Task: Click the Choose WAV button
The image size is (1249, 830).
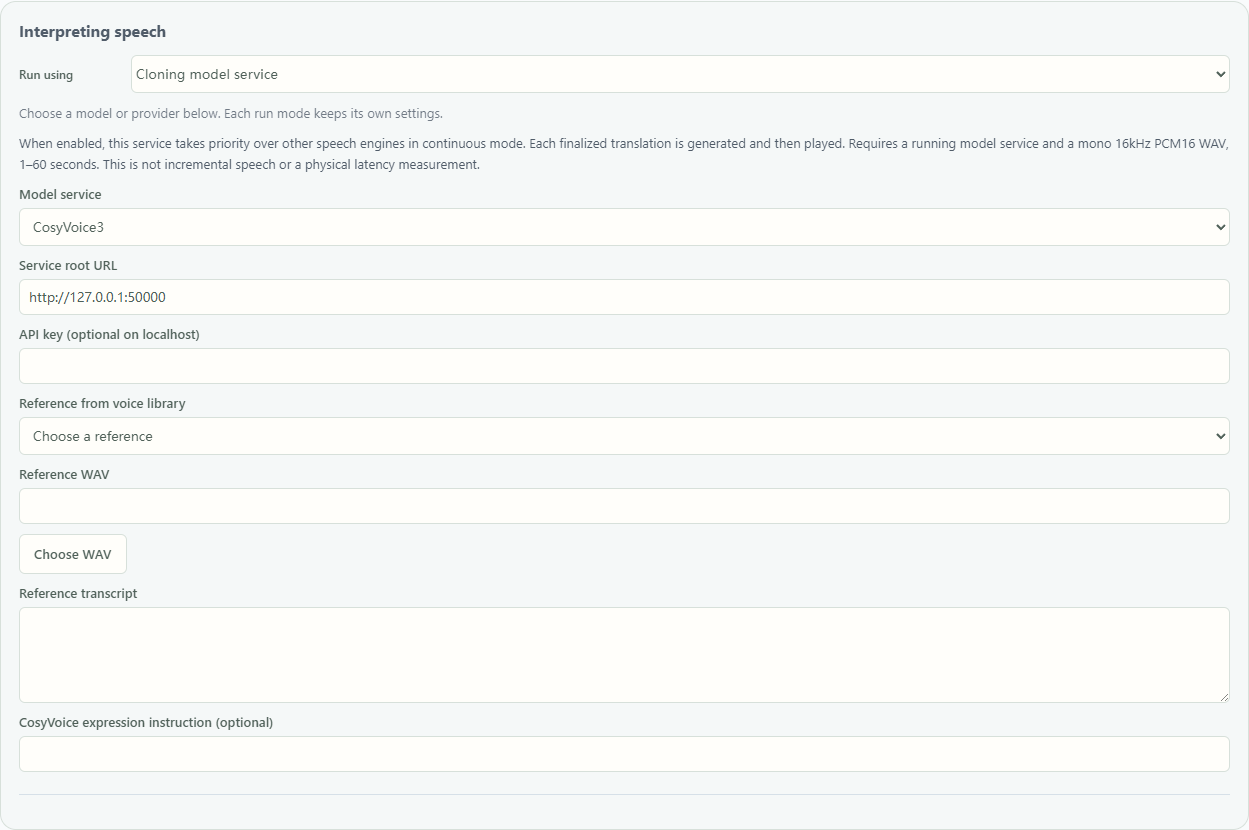Action: coord(73,554)
